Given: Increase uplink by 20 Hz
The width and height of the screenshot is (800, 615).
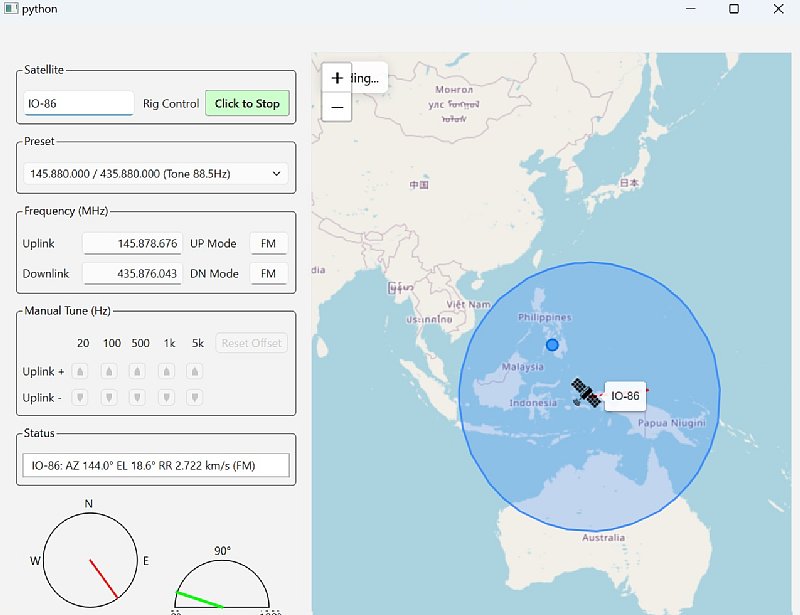Looking at the screenshot, I should (x=81, y=371).
